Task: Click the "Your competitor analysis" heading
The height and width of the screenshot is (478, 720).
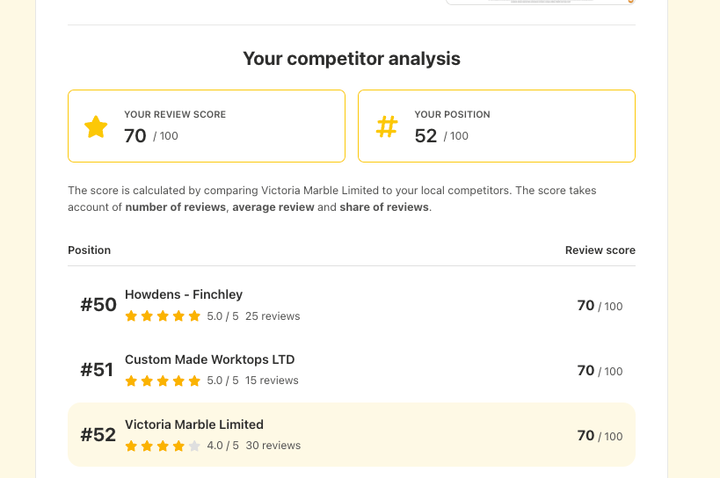Action: [x=351, y=59]
